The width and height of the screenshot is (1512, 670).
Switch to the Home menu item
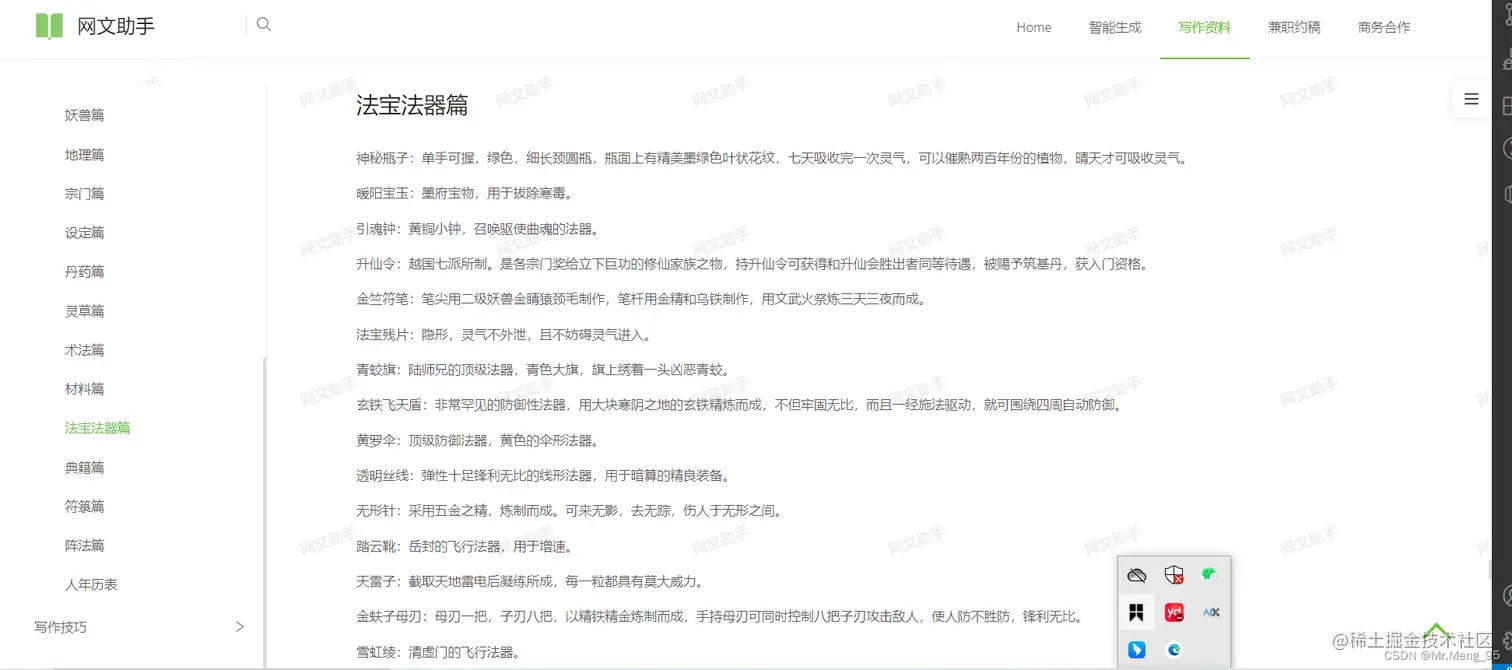pyautogui.click(x=1033, y=28)
